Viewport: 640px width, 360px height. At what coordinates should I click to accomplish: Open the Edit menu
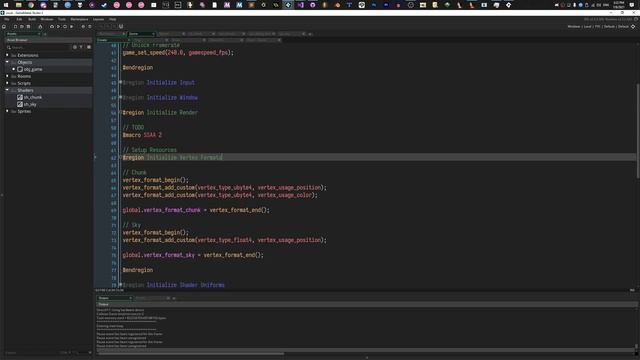tap(19, 19)
